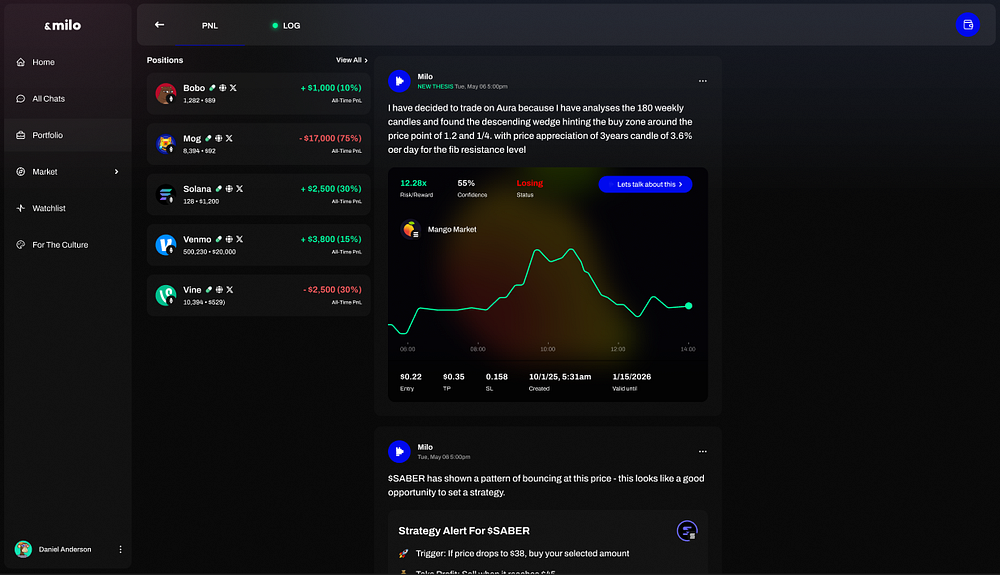Click the View All positions link
This screenshot has height=575, width=1000.
click(x=351, y=60)
